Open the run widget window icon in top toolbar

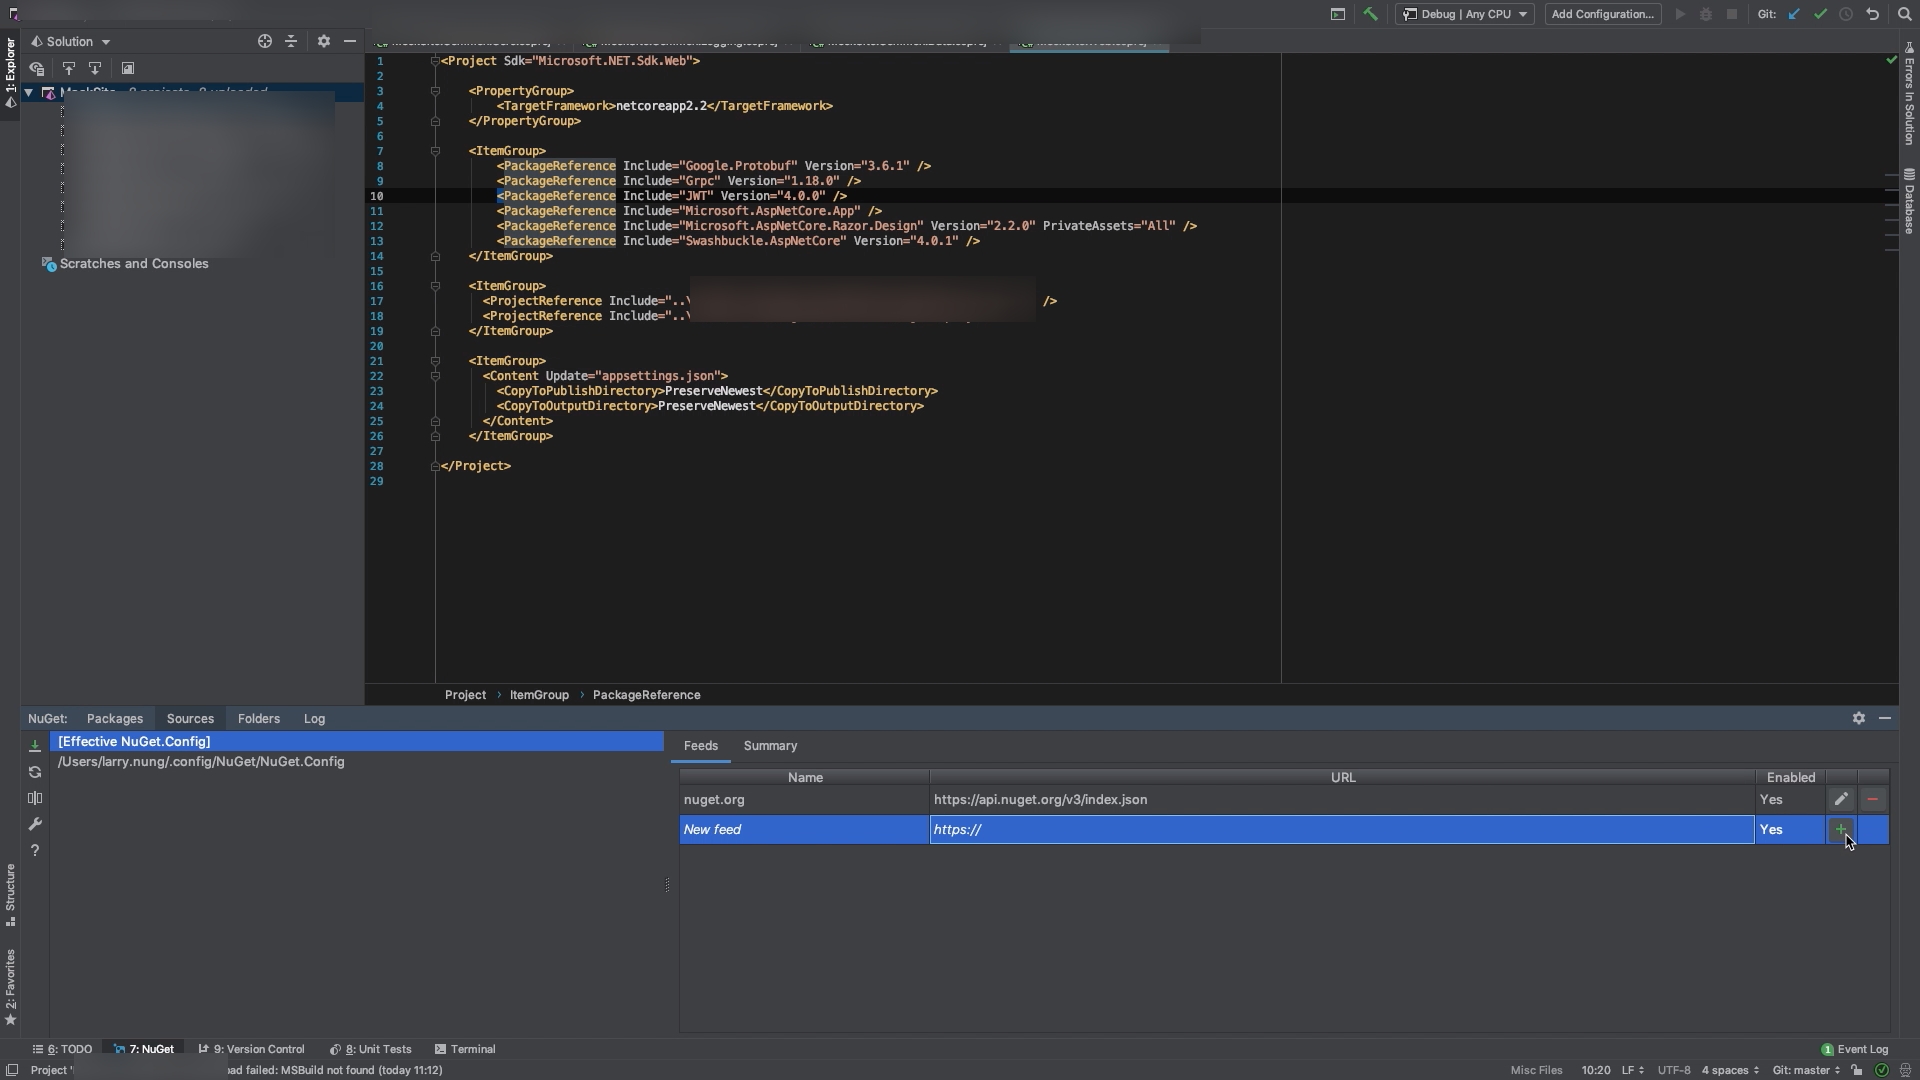tap(1337, 14)
